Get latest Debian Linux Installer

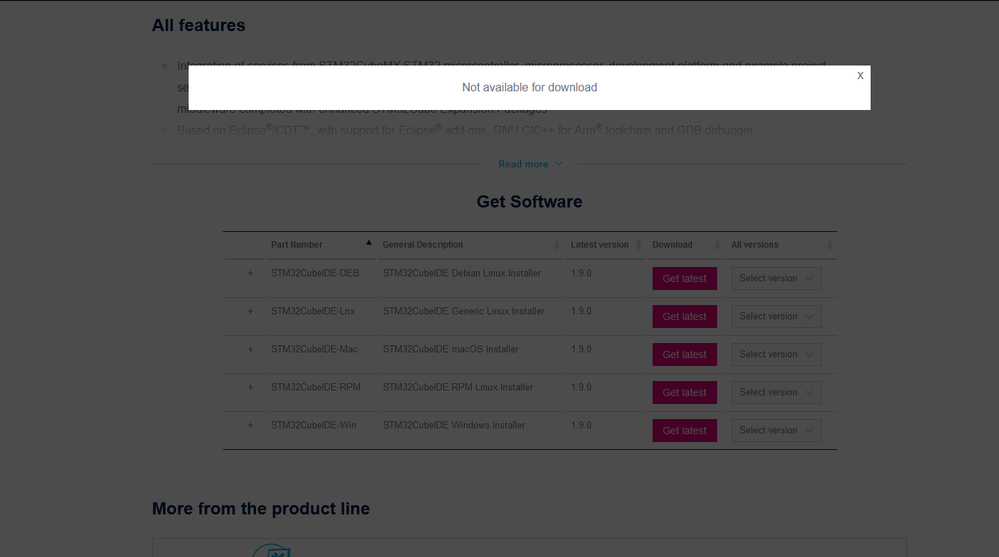coord(684,278)
